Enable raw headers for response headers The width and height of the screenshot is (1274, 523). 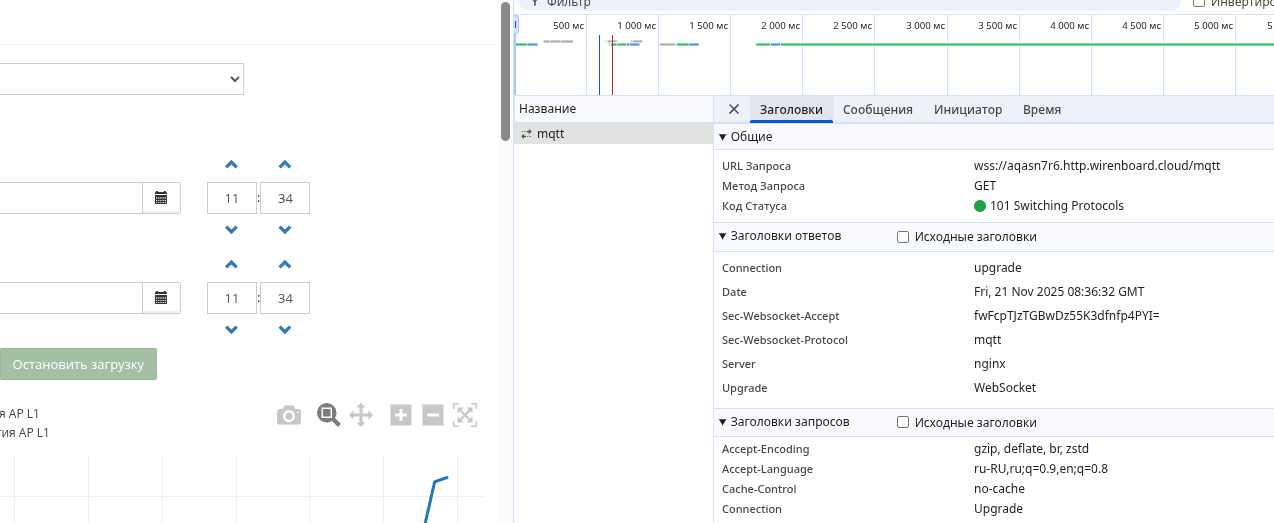[x=903, y=237]
